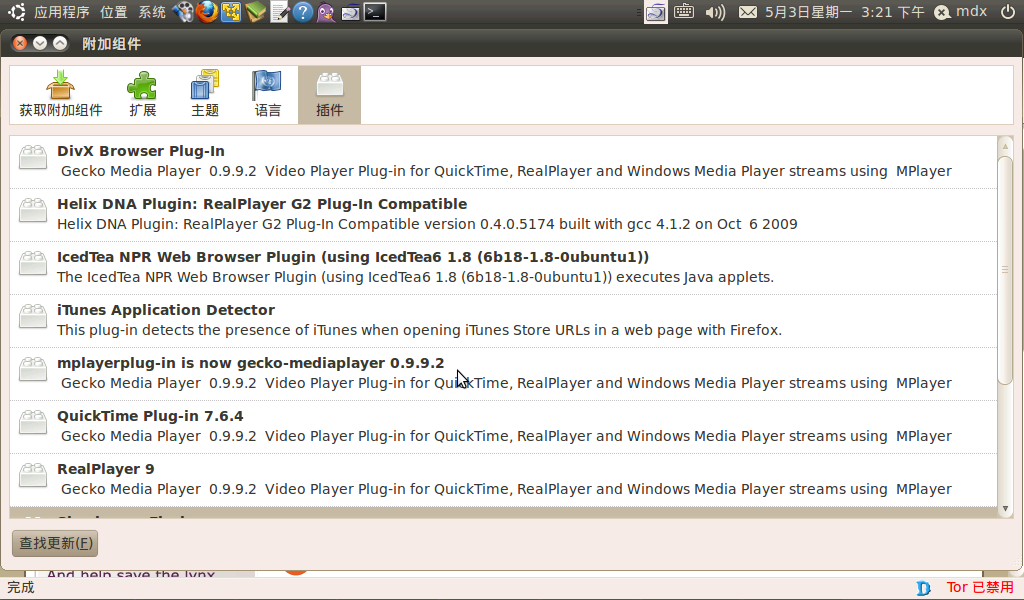Click the Ubuntu logo in the panel
The image size is (1024, 600).
[x=17, y=12]
